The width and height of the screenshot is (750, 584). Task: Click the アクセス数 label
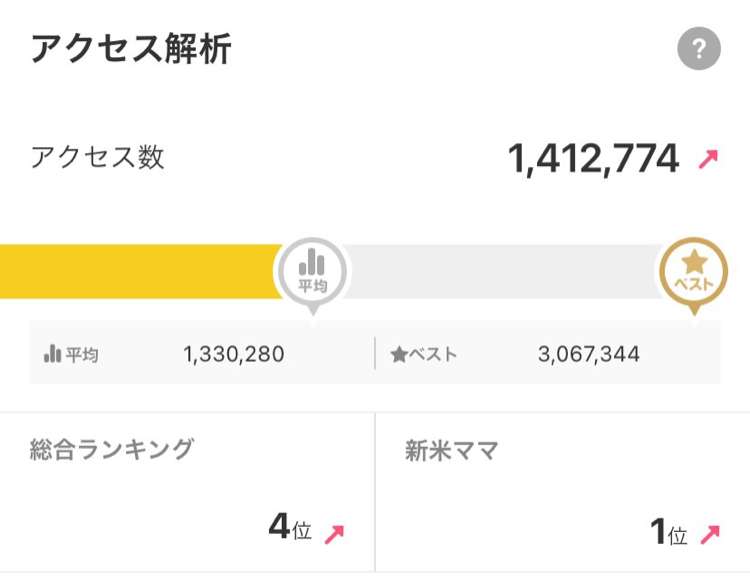(x=98, y=157)
